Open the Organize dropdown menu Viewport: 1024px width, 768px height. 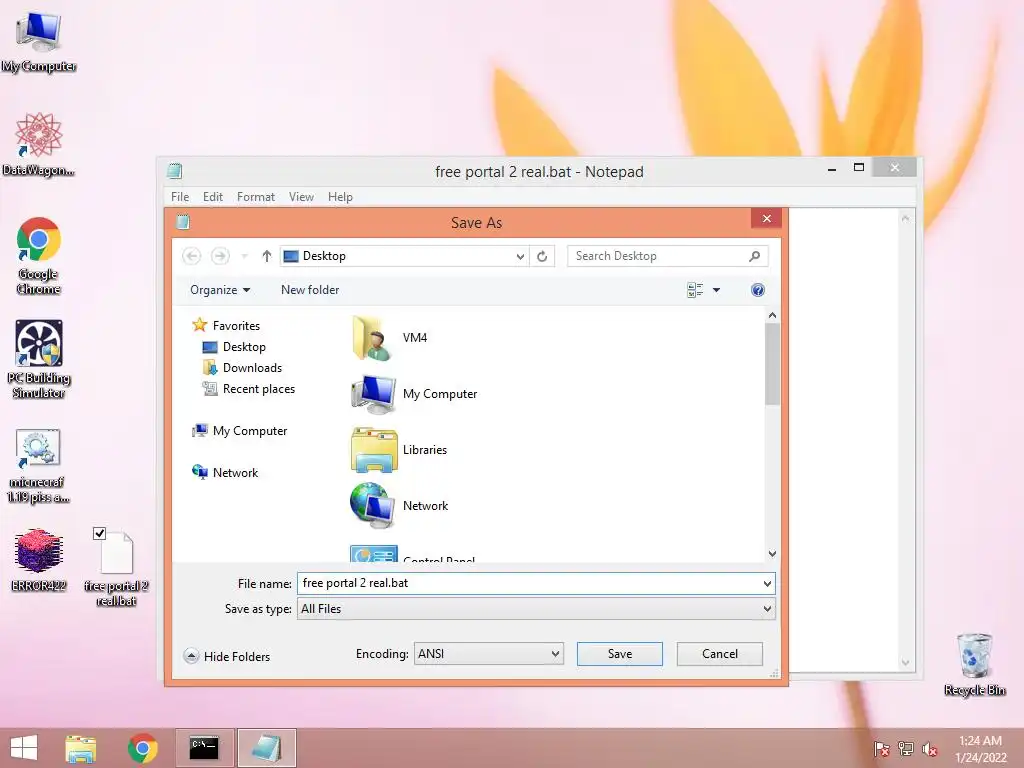pyautogui.click(x=220, y=290)
